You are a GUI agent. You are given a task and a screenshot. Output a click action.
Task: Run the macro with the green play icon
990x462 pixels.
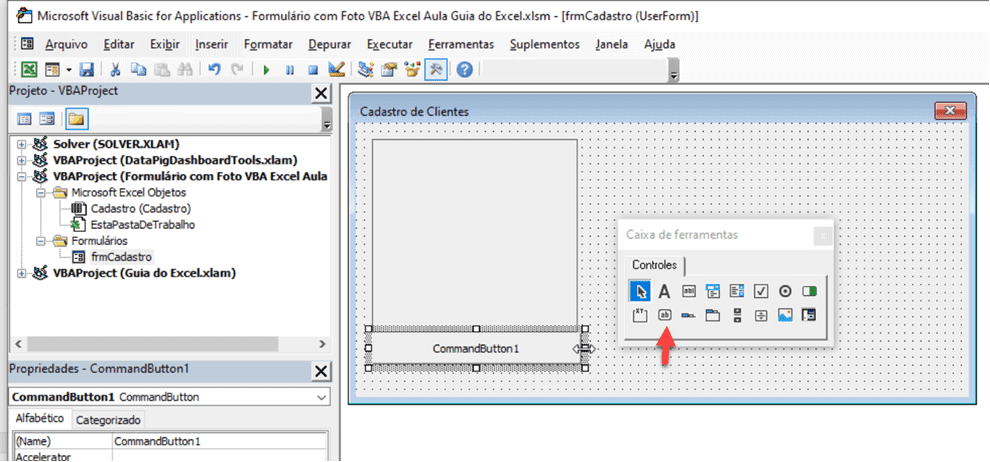(267, 70)
